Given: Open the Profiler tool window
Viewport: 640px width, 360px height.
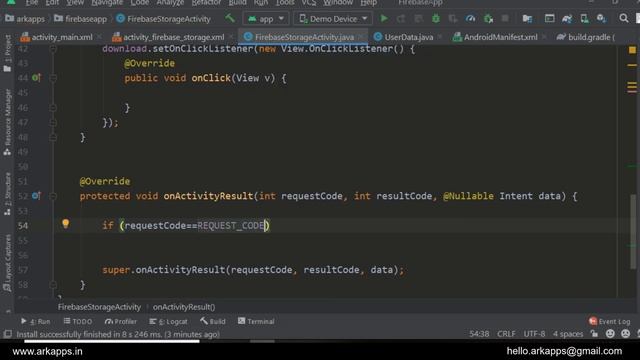Looking at the screenshot, I should pos(120,321).
